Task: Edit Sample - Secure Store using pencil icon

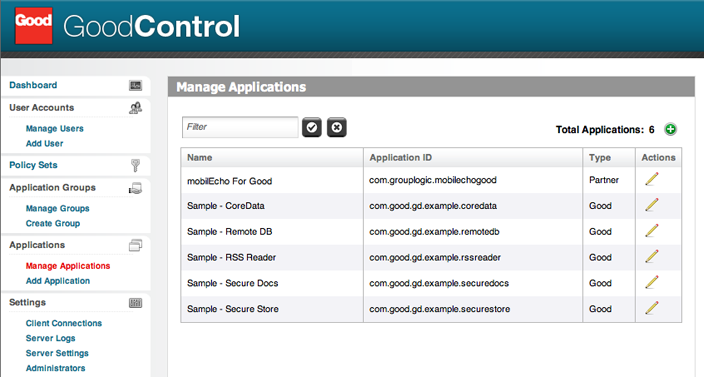Action: 651,308
